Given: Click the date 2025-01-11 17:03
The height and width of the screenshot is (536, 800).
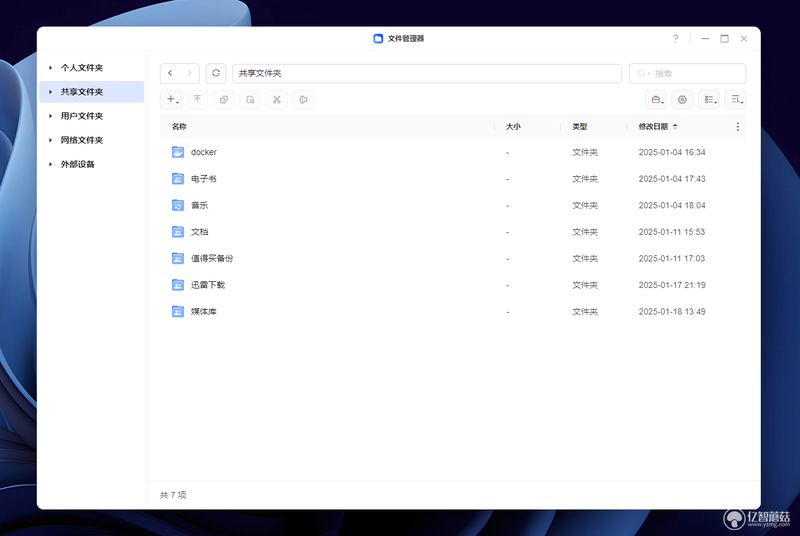Looking at the screenshot, I should [x=672, y=258].
